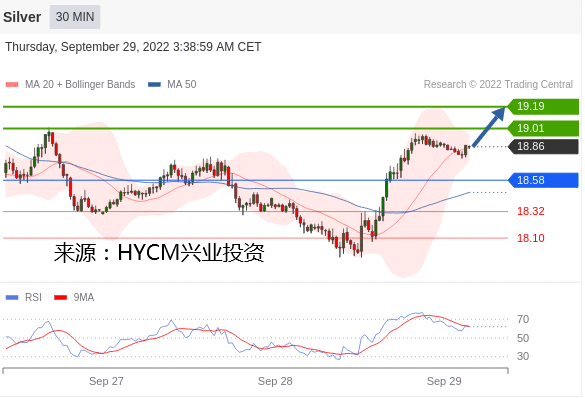Click the 18.10 support level label

(531, 238)
